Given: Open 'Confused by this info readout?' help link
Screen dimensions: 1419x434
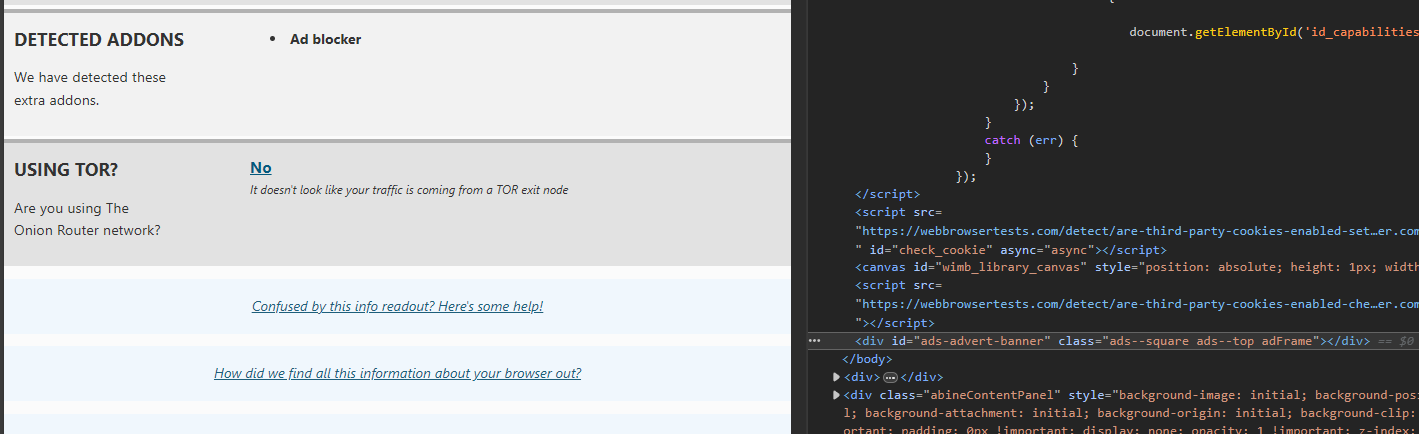Looking at the screenshot, I should coord(397,306).
